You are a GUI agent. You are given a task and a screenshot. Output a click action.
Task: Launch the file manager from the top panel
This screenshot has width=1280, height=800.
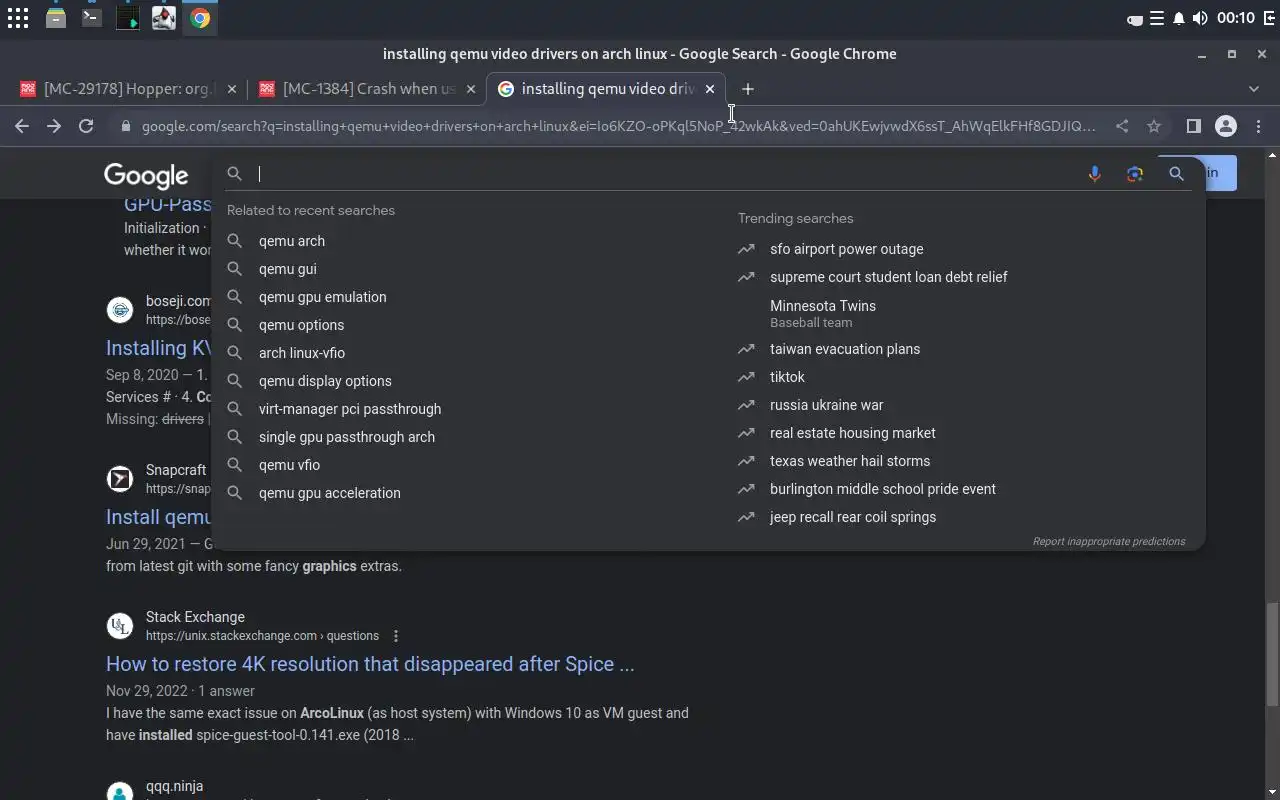(56, 18)
